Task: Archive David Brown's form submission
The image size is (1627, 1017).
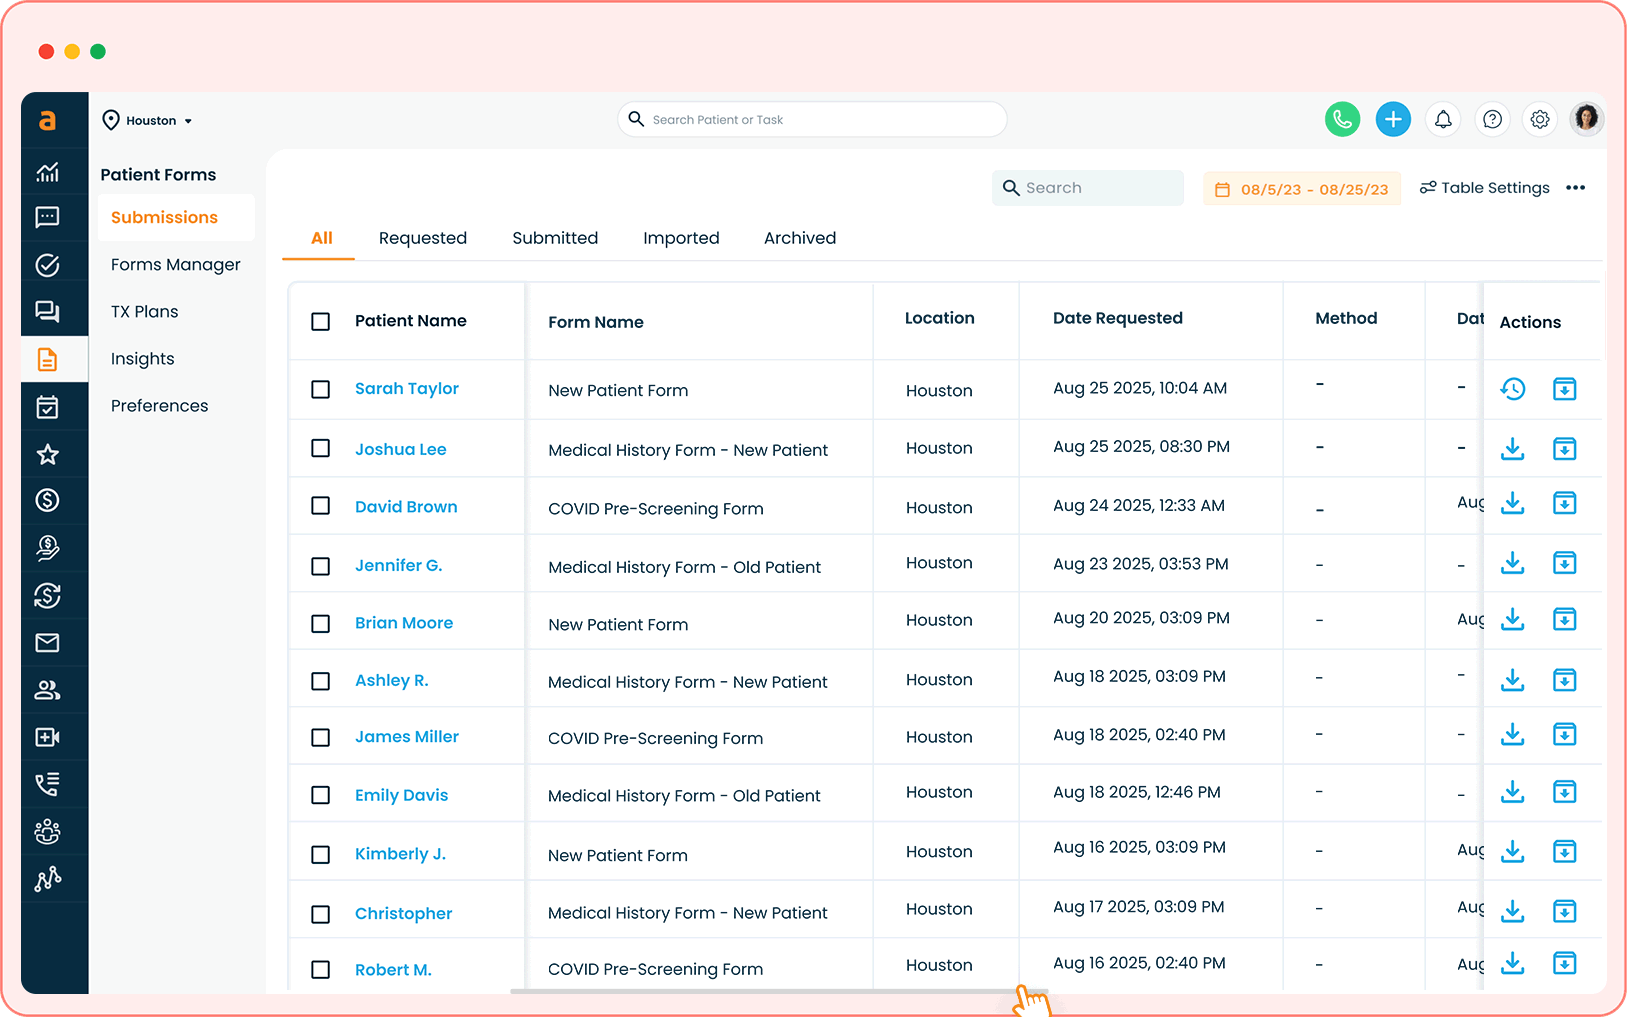Action: (x=1564, y=503)
